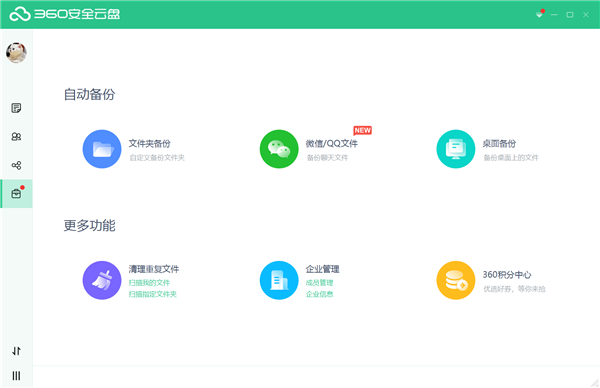The width and height of the screenshot is (600, 388).
Task: Click the 企业信息 link
Action: pos(320,294)
